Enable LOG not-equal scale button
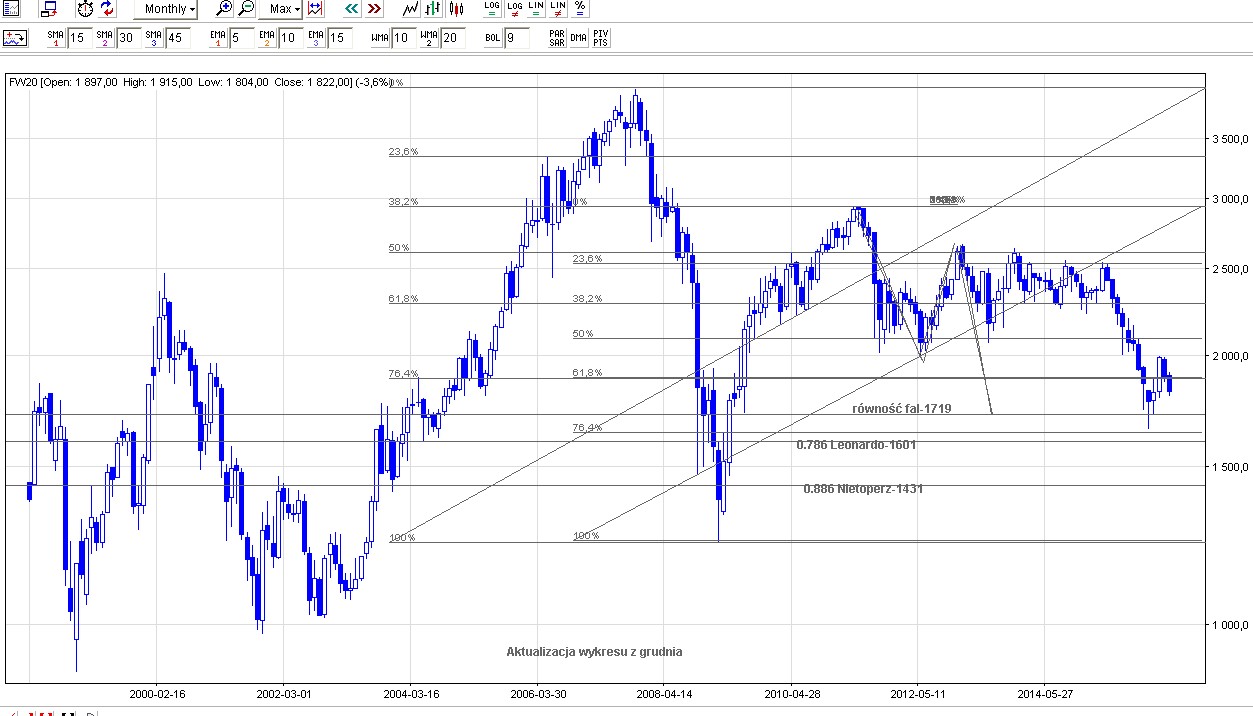Viewport: 1253px width, 716px height. tap(514, 9)
